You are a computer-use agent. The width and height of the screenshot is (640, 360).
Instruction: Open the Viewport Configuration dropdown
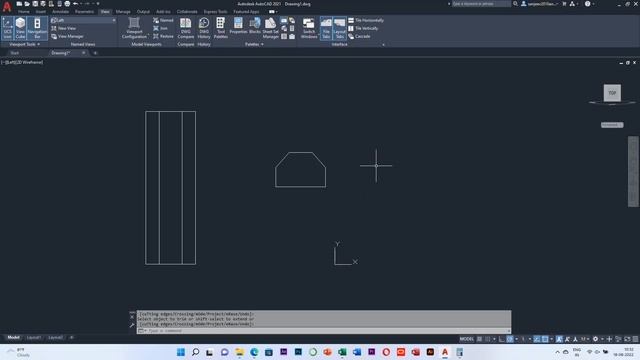pyautogui.click(x=134, y=28)
